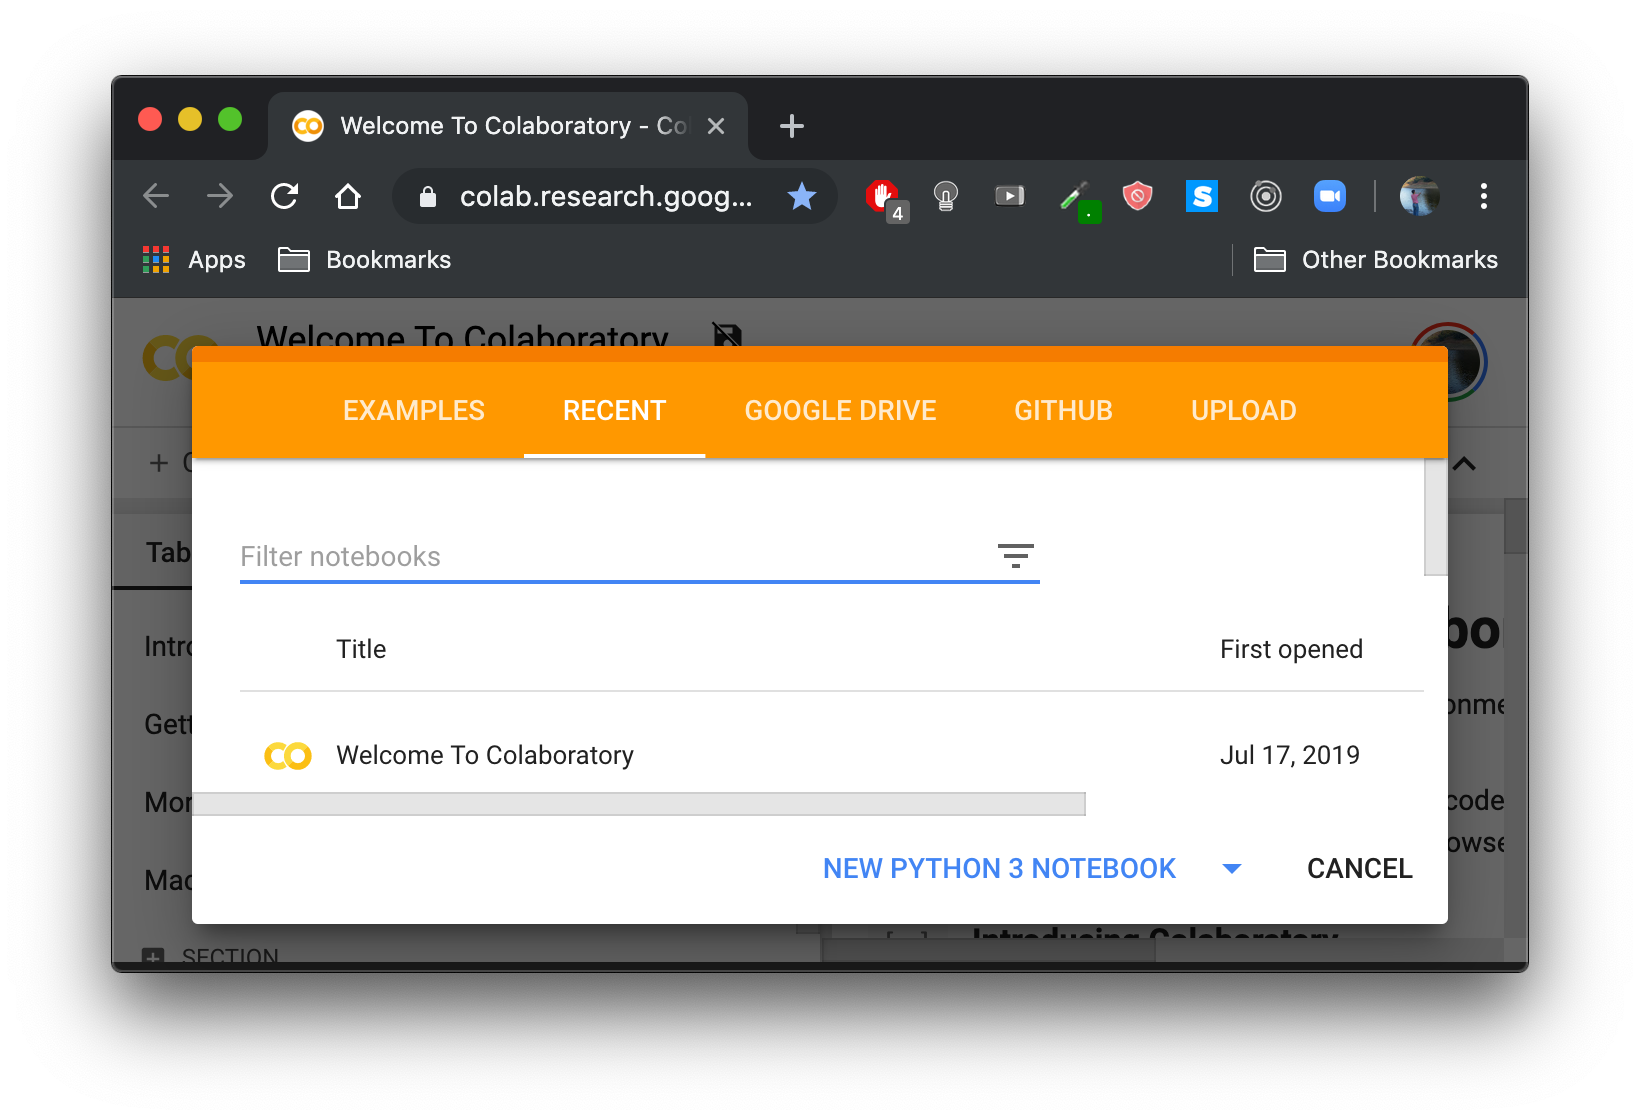Switch to the GITHUB tab
This screenshot has height=1120, width=1640.
click(1064, 410)
